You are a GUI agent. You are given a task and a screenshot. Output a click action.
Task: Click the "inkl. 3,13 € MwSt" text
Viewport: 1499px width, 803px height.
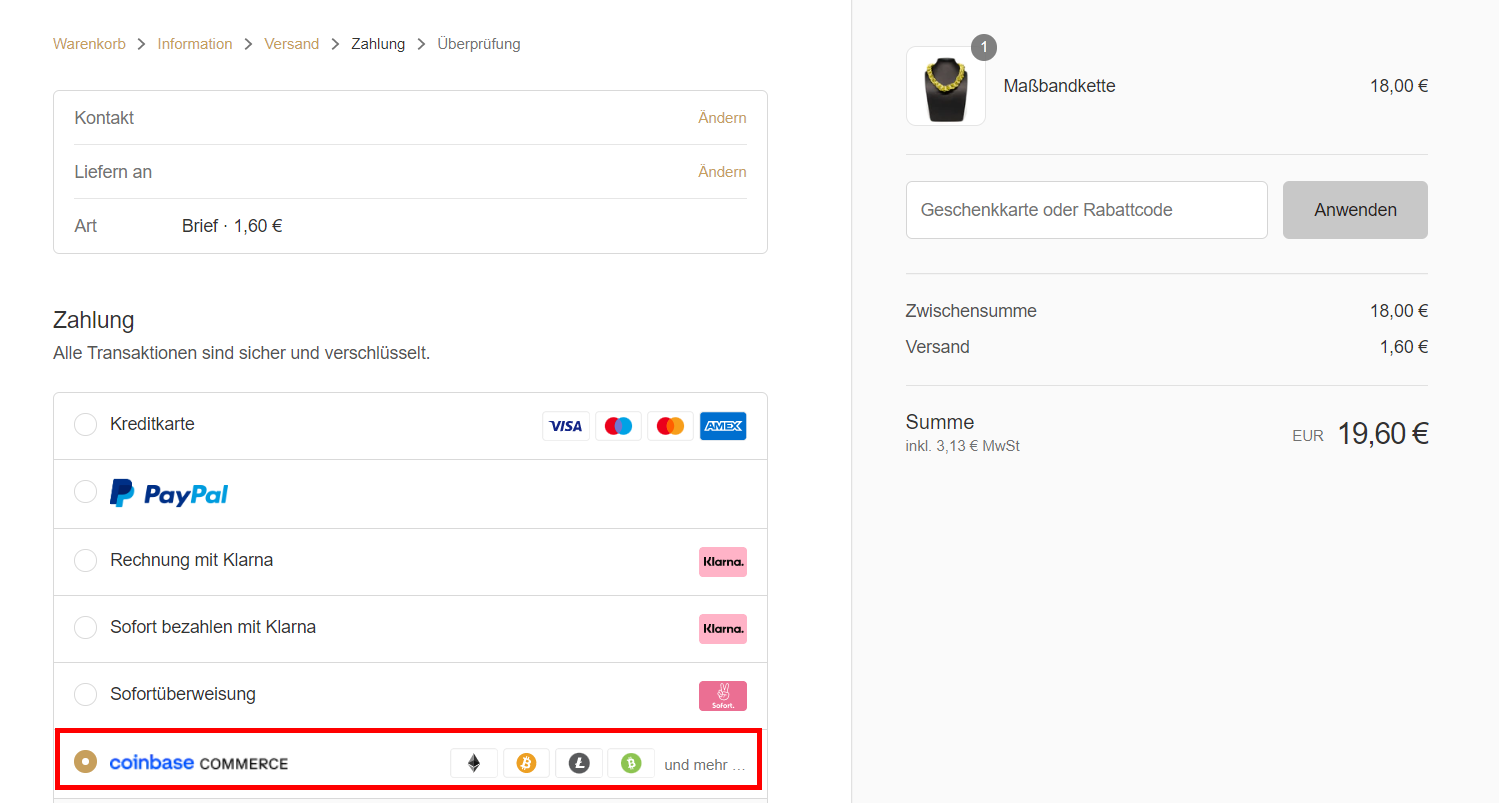[963, 446]
